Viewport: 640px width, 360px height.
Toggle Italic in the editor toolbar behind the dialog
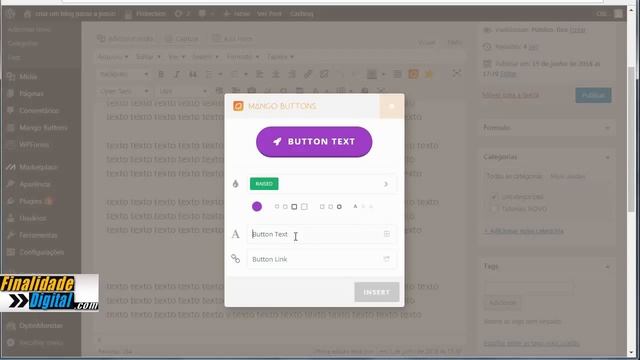tap(177, 74)
